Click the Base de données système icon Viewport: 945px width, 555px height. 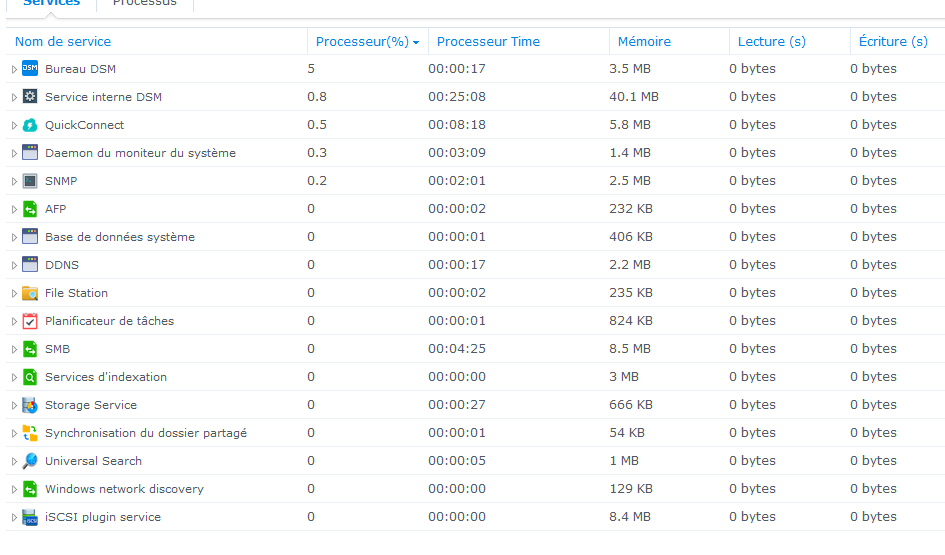(30, 237)
